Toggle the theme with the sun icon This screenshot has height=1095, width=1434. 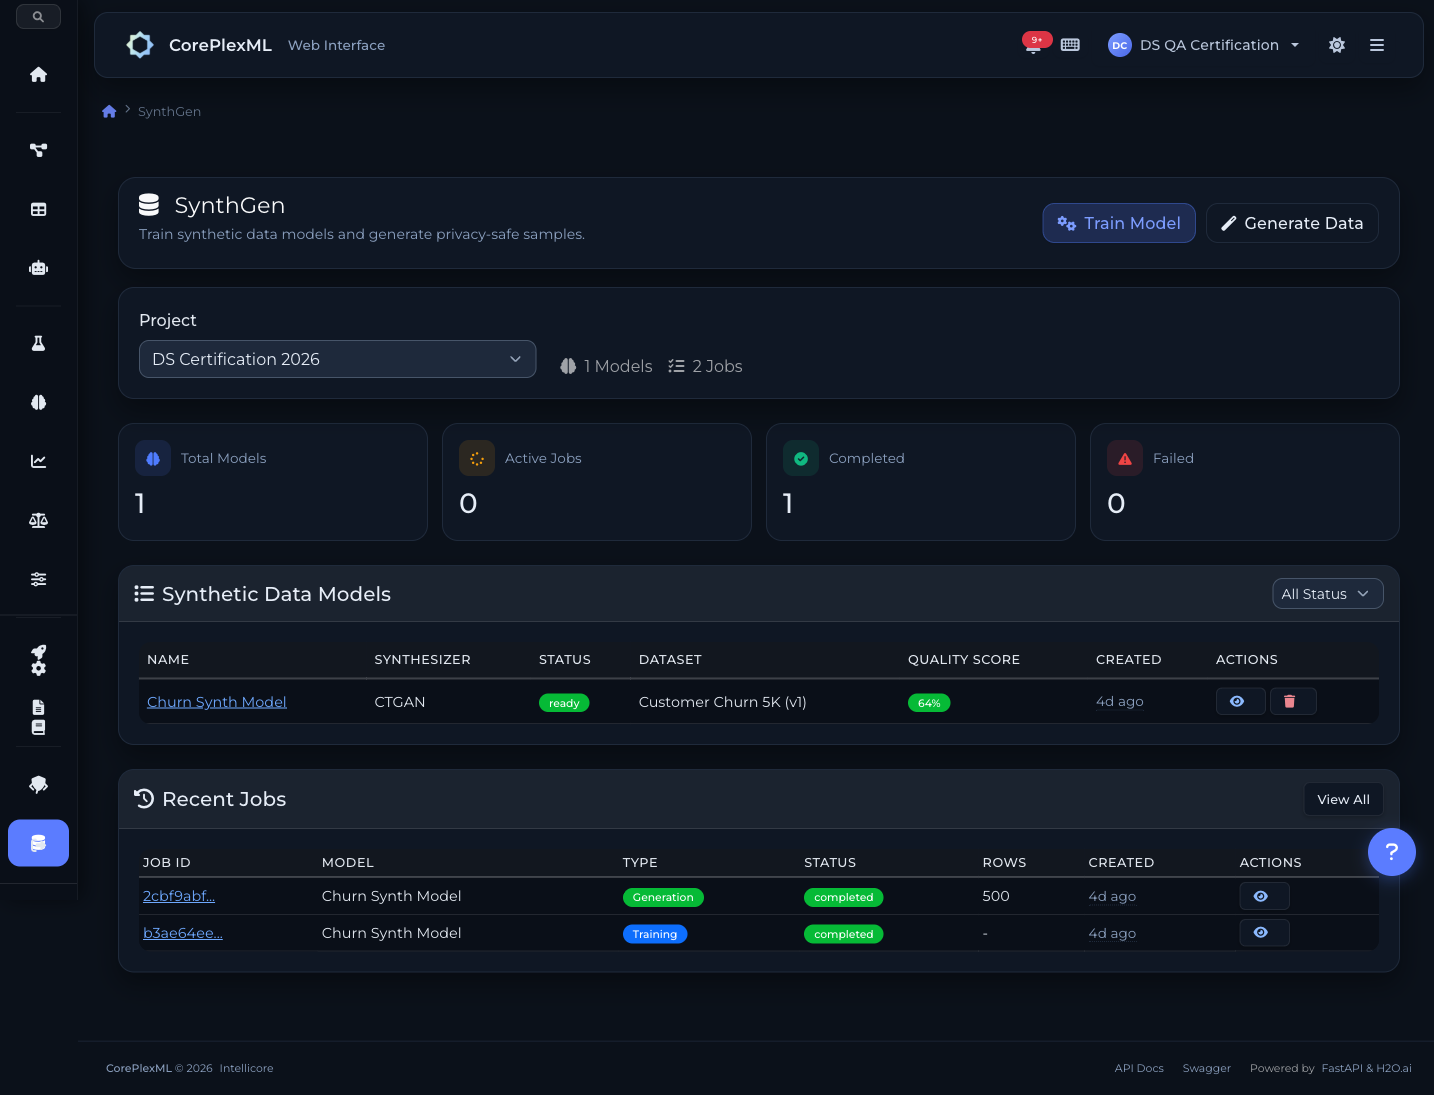[1337, 45]
